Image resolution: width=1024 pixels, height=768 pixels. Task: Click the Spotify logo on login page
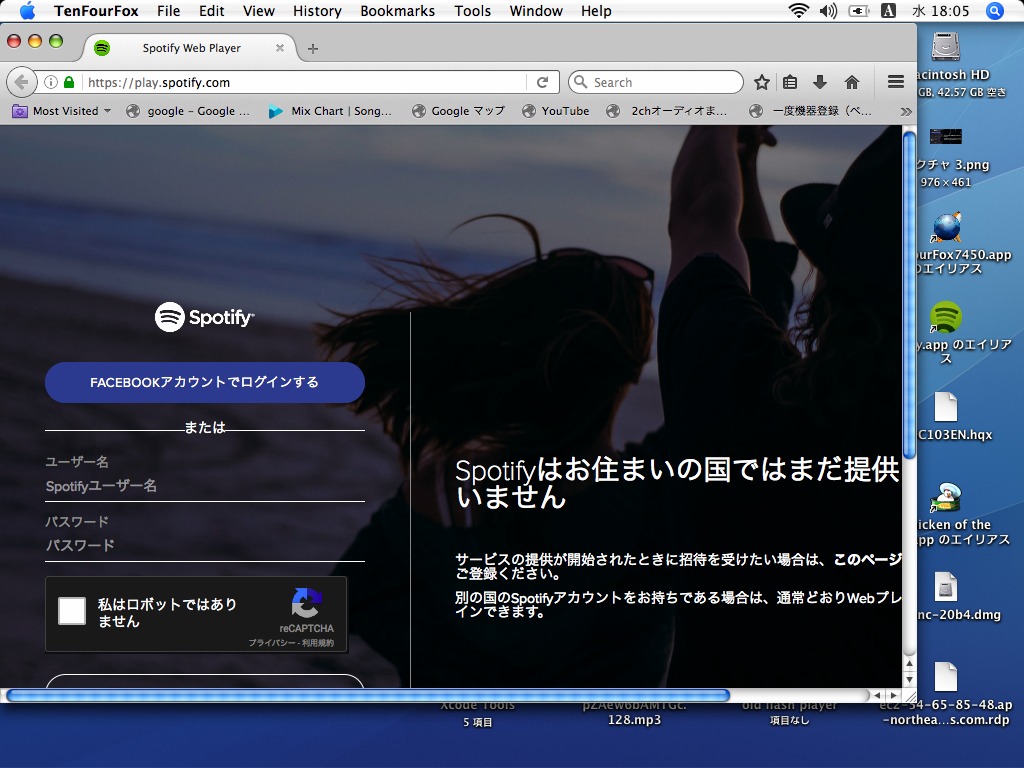coord(204,317)
